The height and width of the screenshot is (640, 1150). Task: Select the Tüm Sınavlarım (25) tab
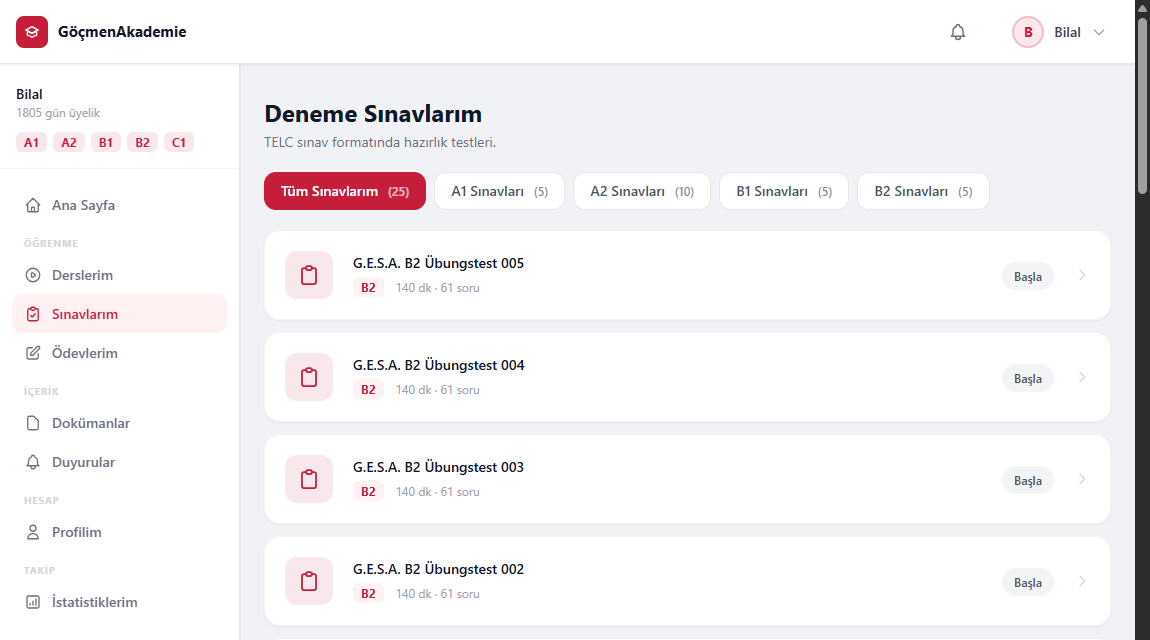point(345,191)
